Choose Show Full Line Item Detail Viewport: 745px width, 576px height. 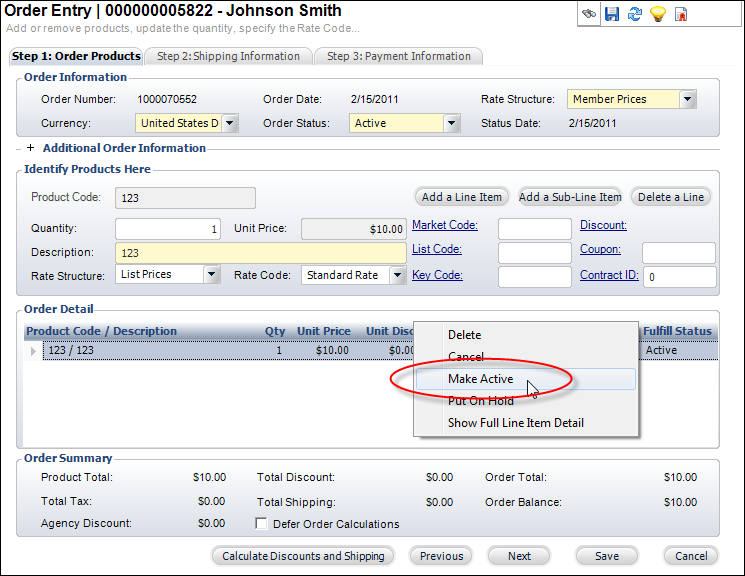click(515, 423)
